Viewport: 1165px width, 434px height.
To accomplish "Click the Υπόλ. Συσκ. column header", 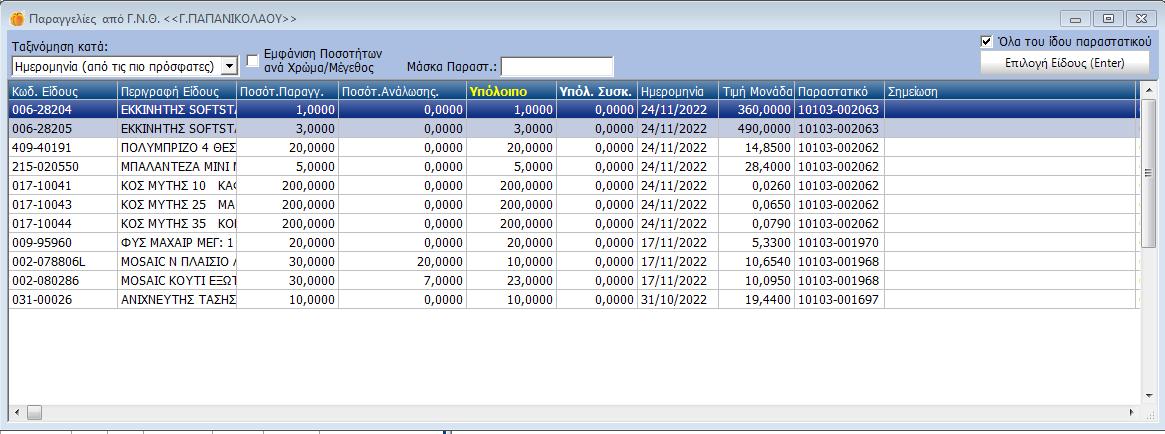I will coord(597,91).
